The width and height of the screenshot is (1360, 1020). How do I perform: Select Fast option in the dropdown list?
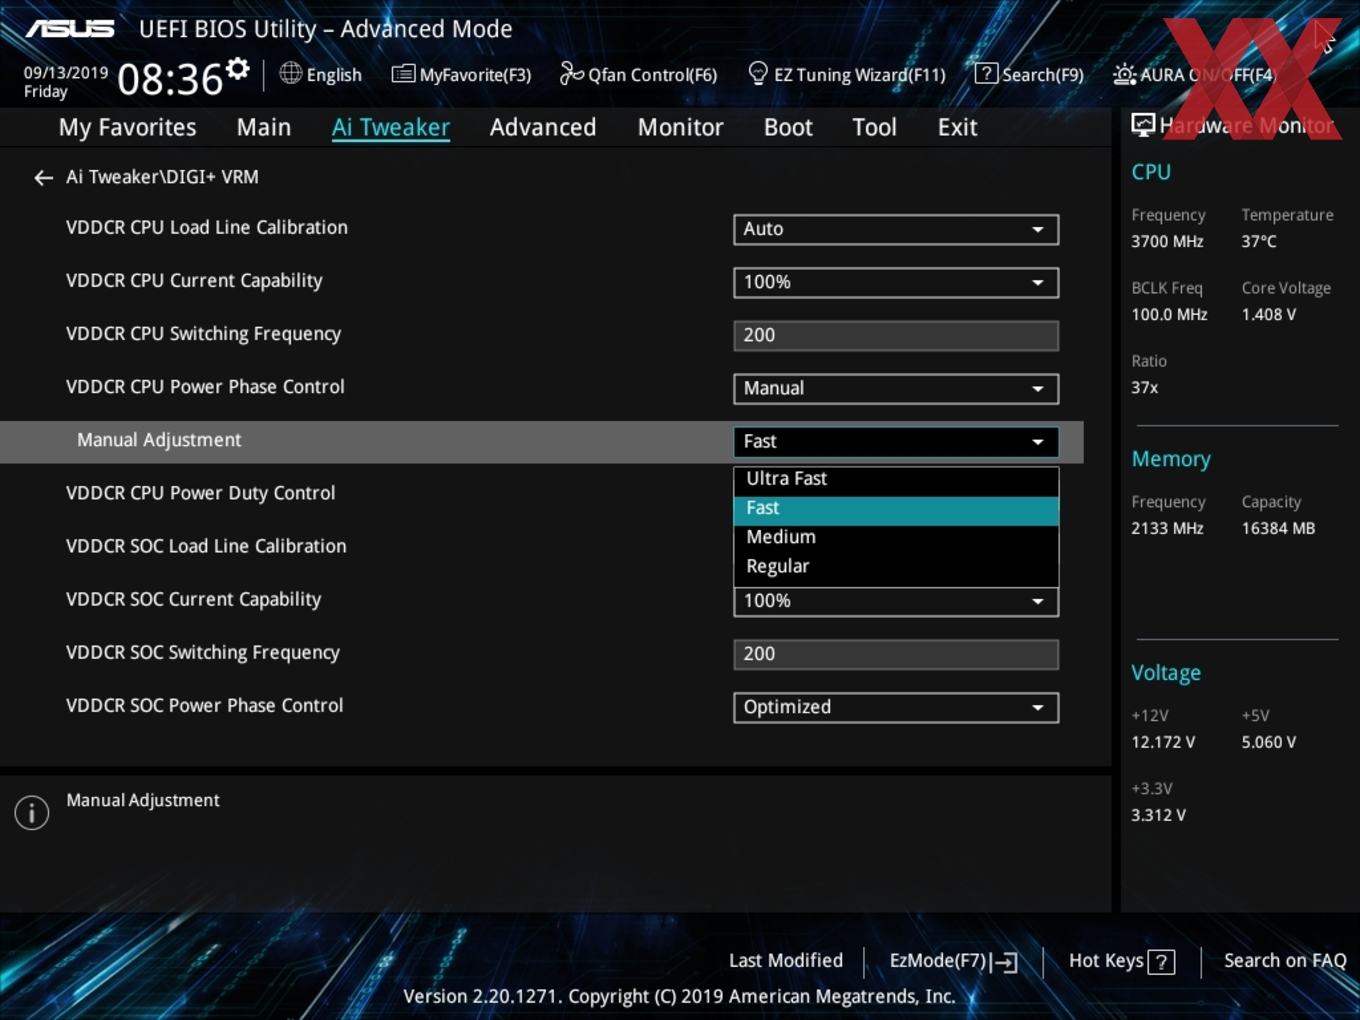click(896, 509)
